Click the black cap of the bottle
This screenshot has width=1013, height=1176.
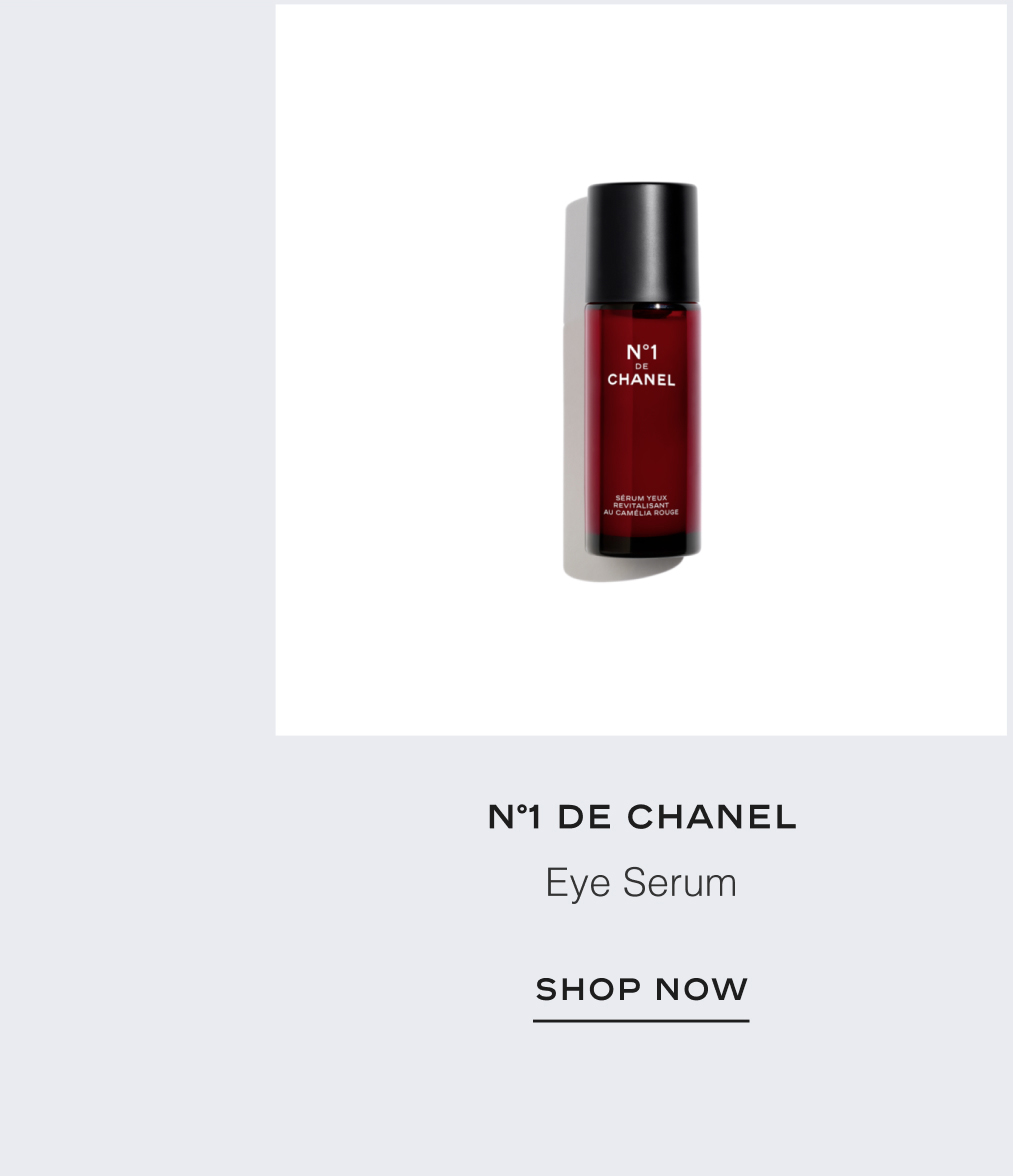coord(642,243)
